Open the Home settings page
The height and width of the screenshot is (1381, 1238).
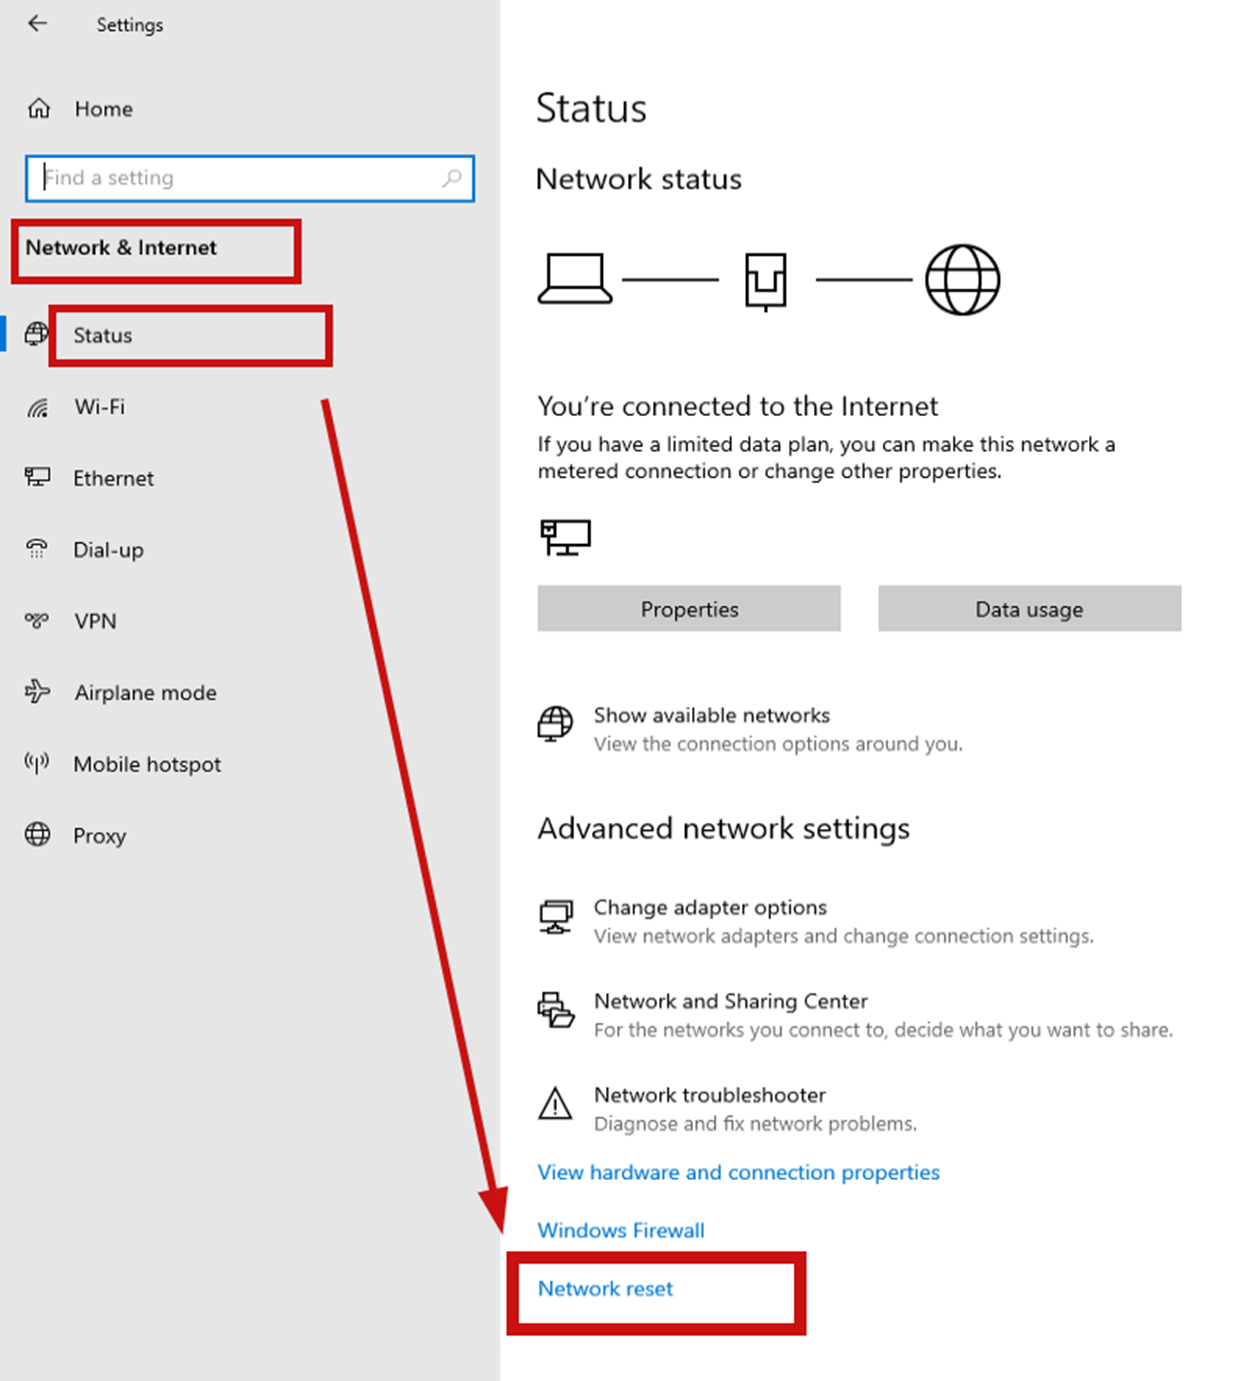point(104,109)
